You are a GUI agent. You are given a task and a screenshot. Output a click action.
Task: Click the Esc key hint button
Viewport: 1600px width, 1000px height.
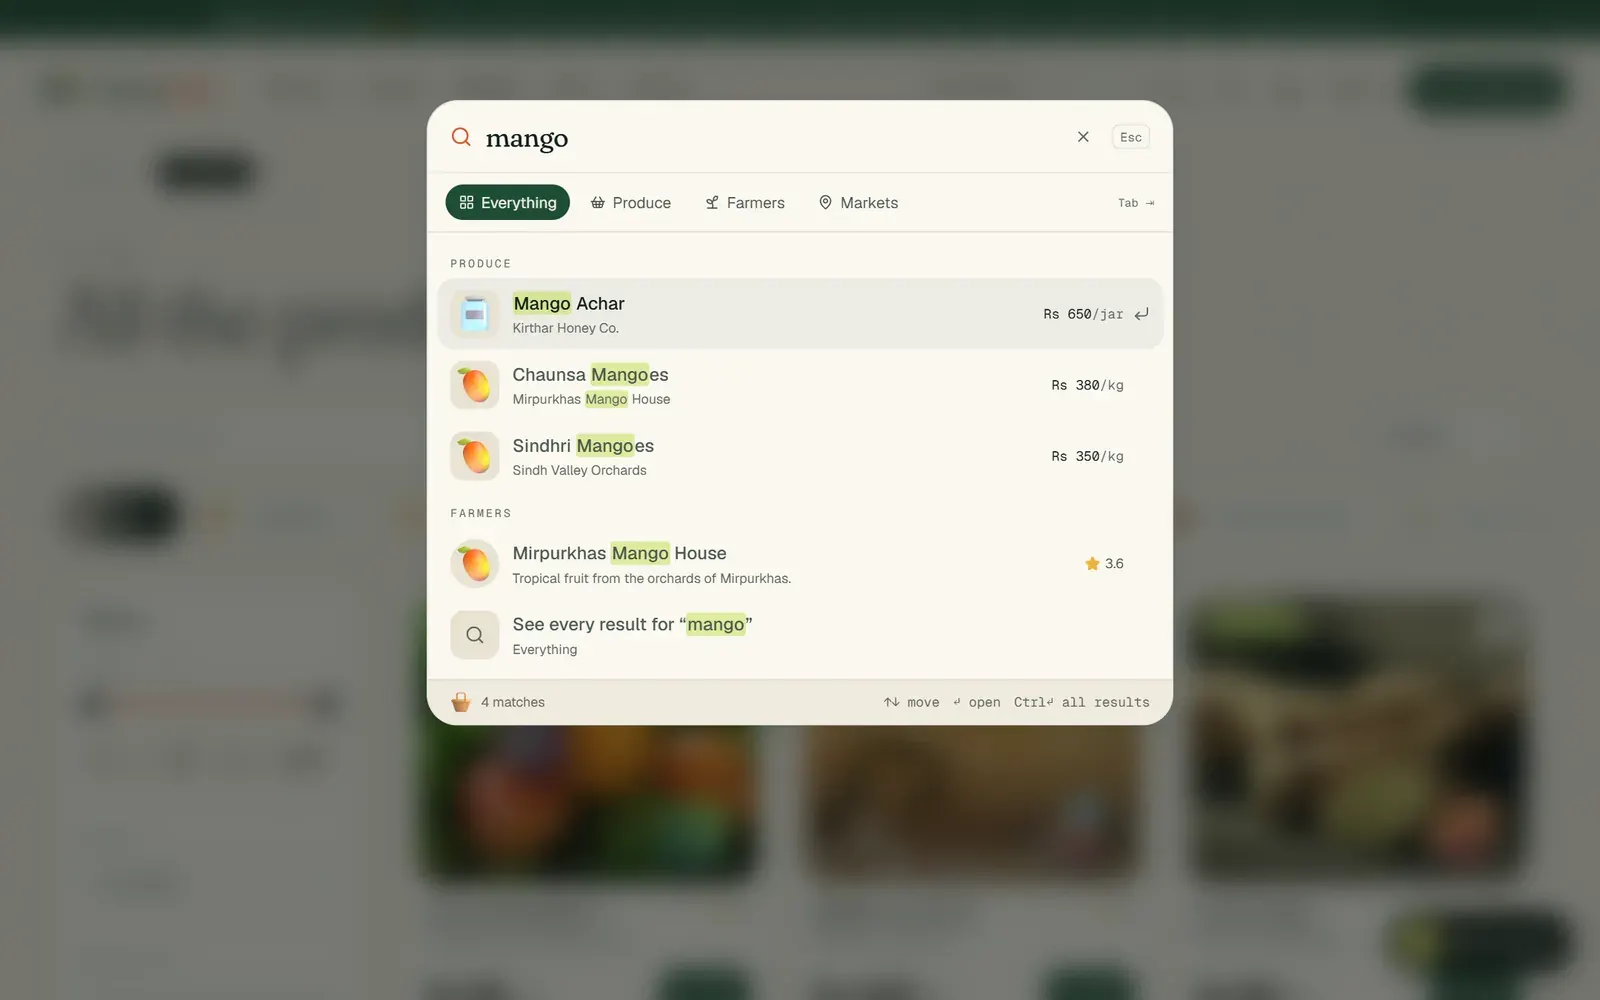(1131, 137)
